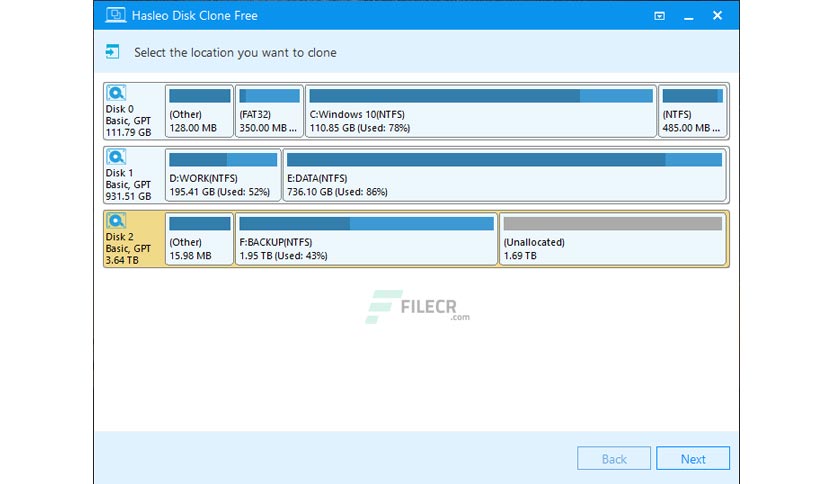Select the D:WORK NTFS partition

[x=223, y=175]
